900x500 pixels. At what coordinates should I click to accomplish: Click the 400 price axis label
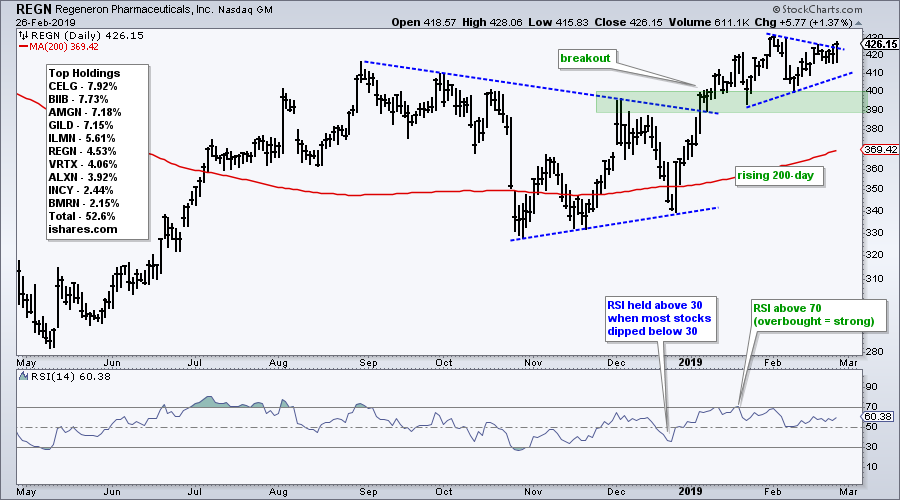(x=876, y=91)
